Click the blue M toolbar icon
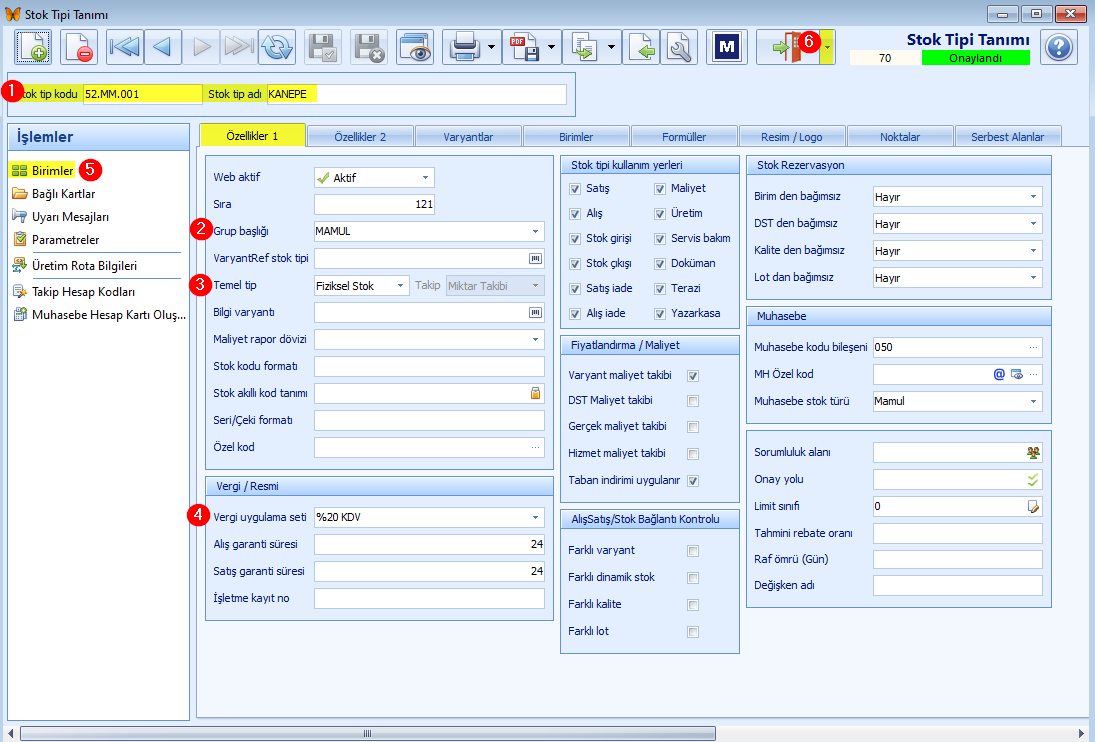1095x742 pixels. click(x=727, y=47)
